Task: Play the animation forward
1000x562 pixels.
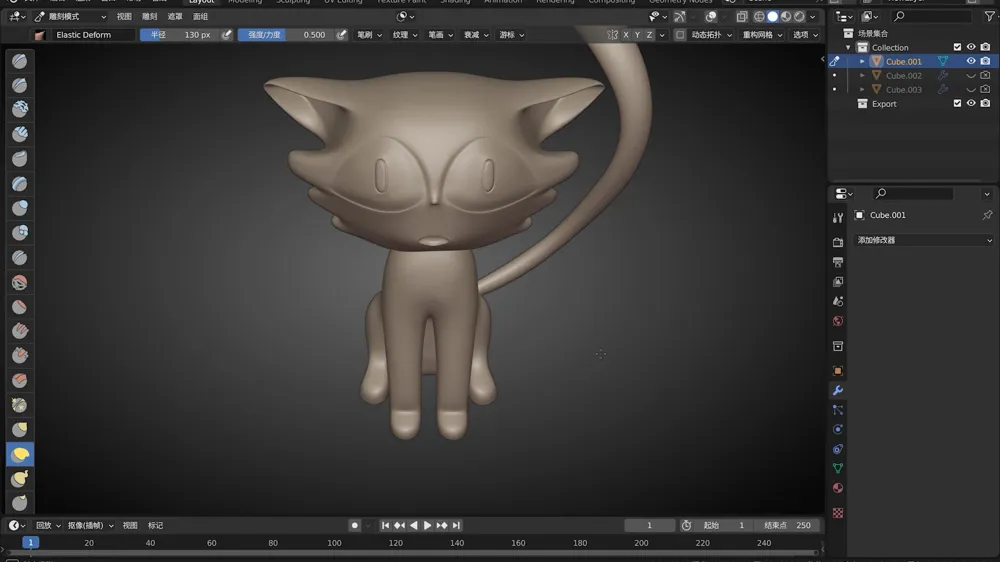Action: pyautogui.click(x=427, y=526)
